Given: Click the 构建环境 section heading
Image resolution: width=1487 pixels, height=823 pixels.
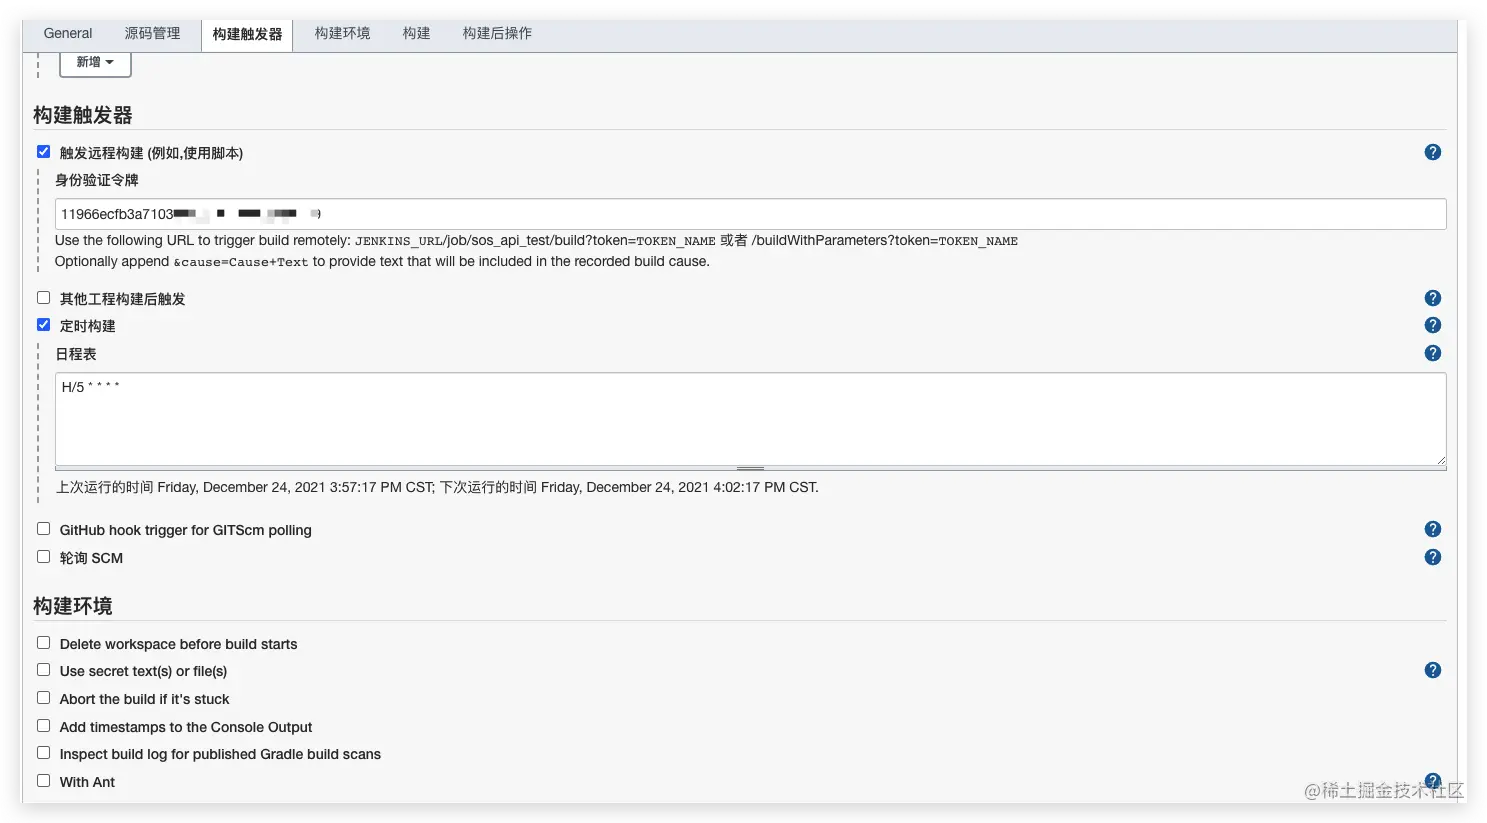Looking at the screenshot, I should pos(73,606).
